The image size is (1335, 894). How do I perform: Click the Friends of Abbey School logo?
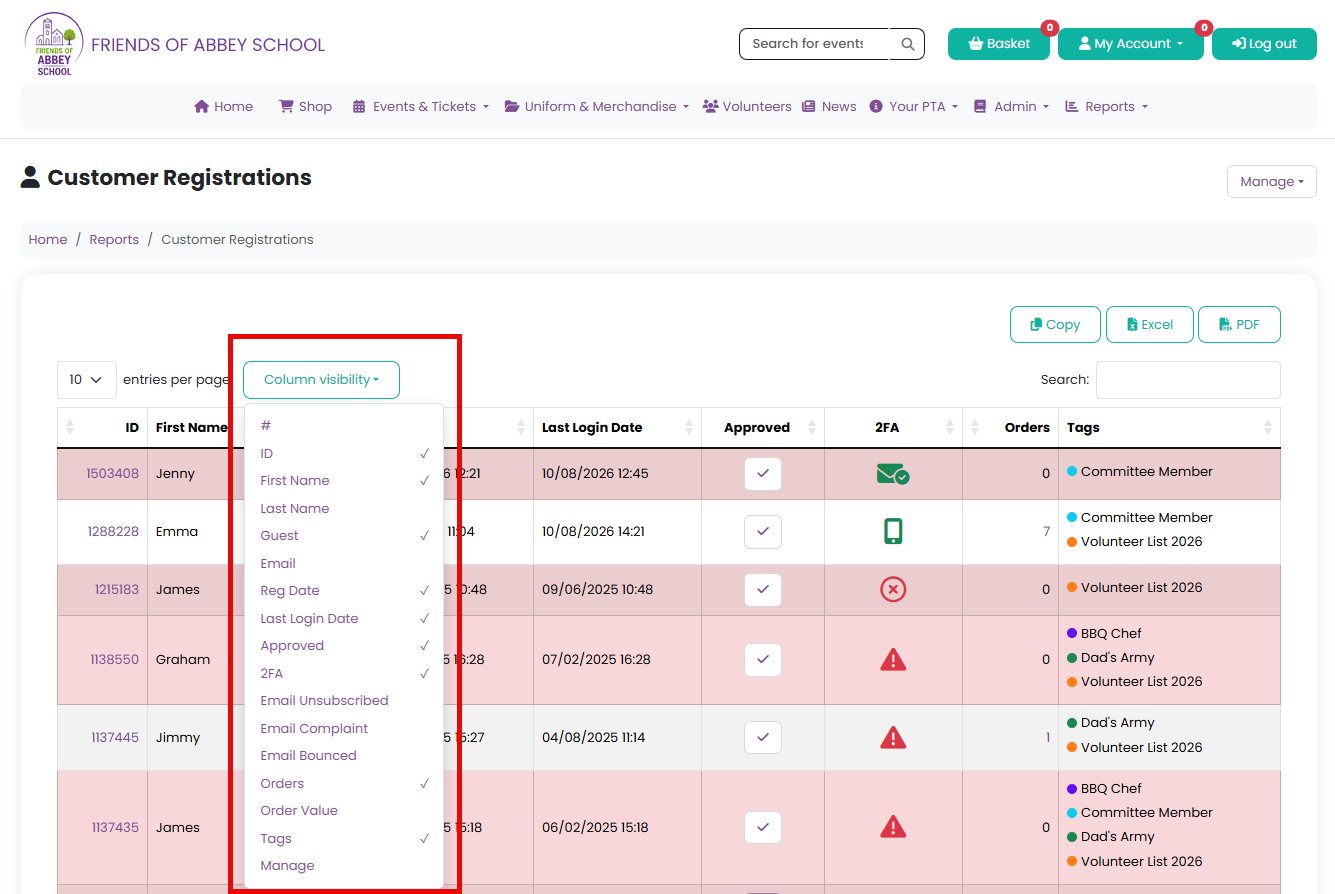55,44
